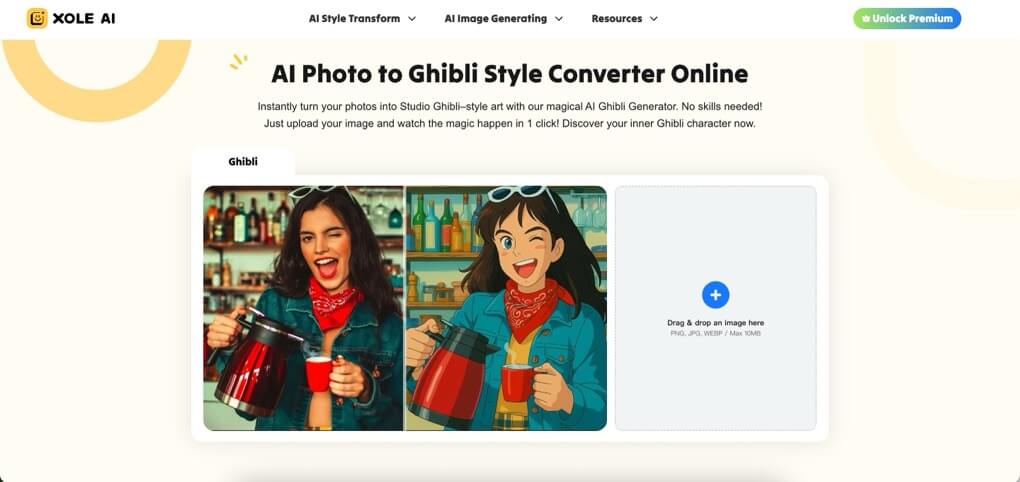Click the crown icon on Unlock Premium

click(x=866, y=18)
